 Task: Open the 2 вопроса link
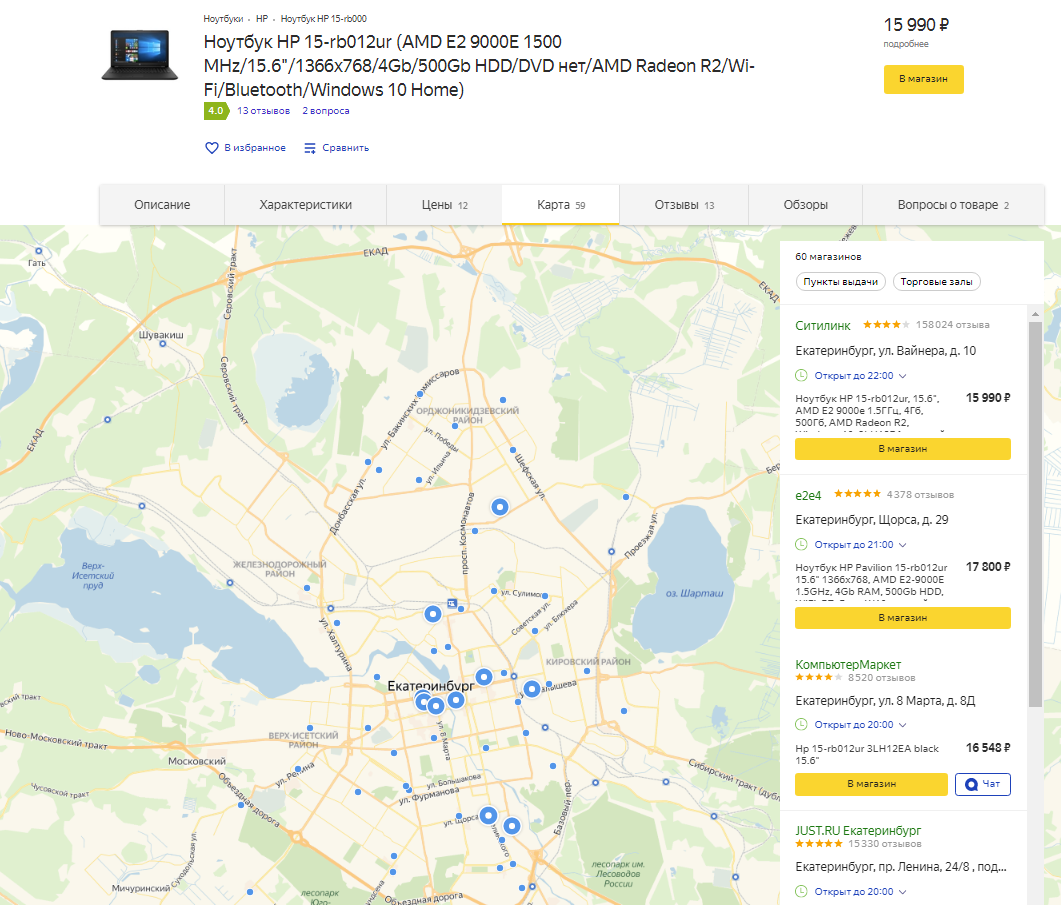click(x=325, y=111)
